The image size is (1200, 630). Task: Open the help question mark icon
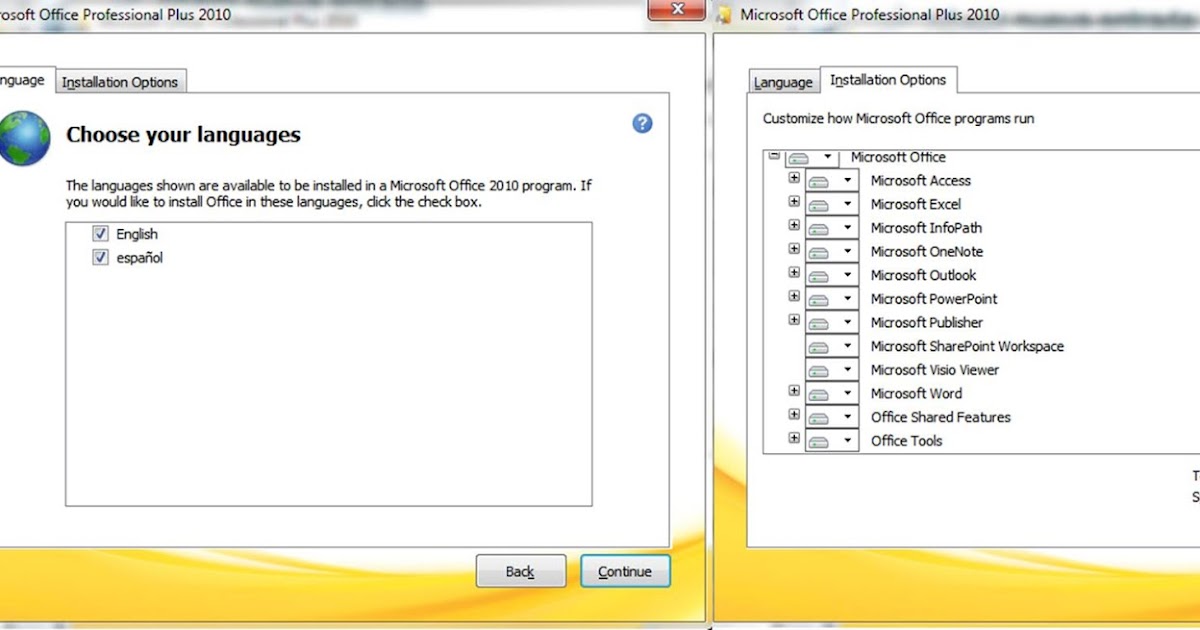(642, 123)
